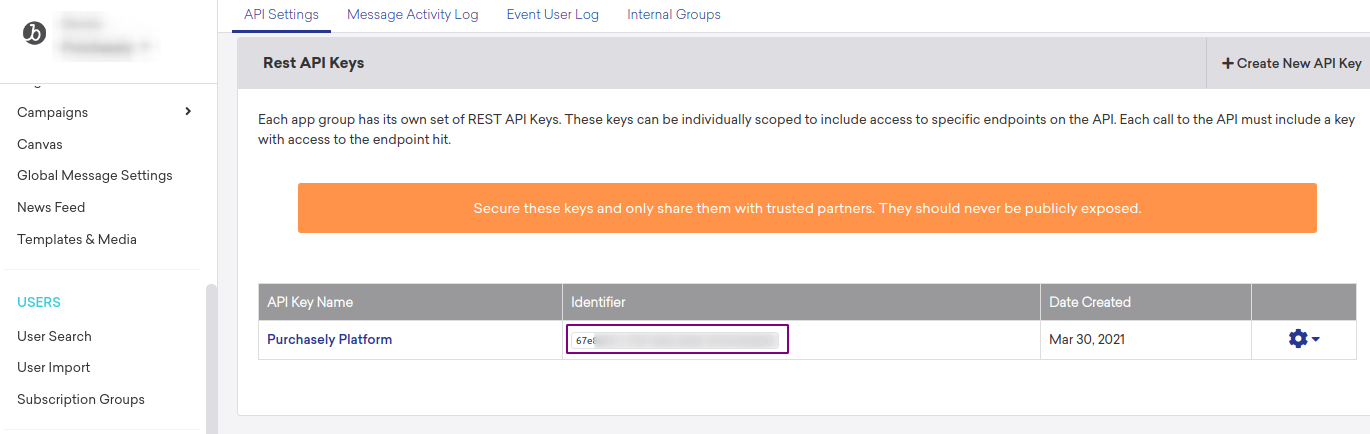
Task: Open News Feed from the sidebar
Action: pos(51,207)
